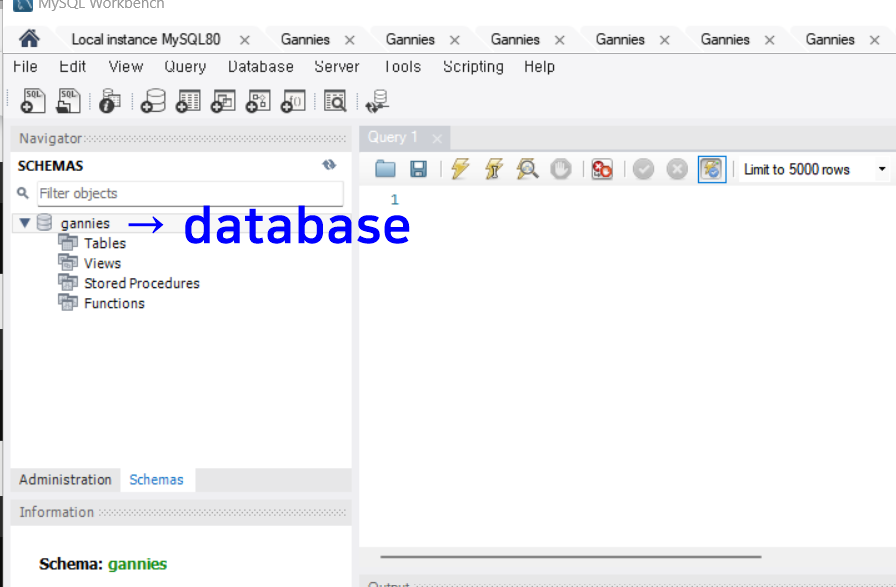Image resolution: width=896 pixels, height=587 pixels.
Task: Refresh the SCHEMAS list
Action: pos(329,165)
